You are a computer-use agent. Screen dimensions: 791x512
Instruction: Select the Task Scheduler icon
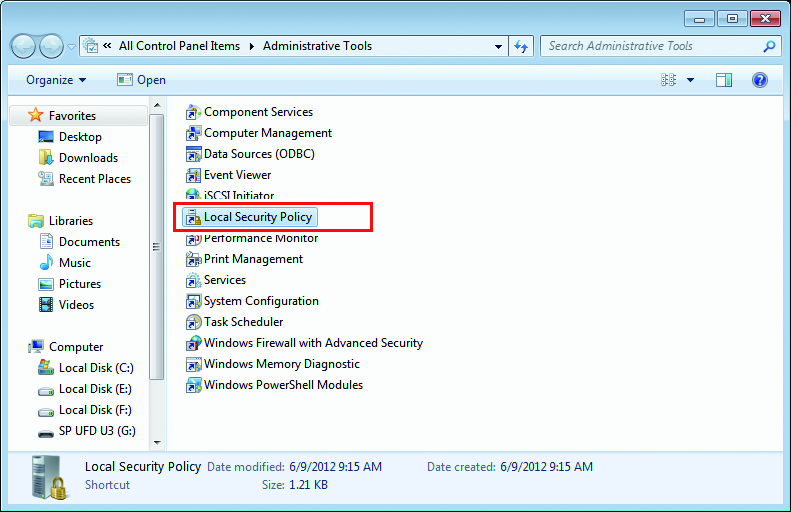194,322
